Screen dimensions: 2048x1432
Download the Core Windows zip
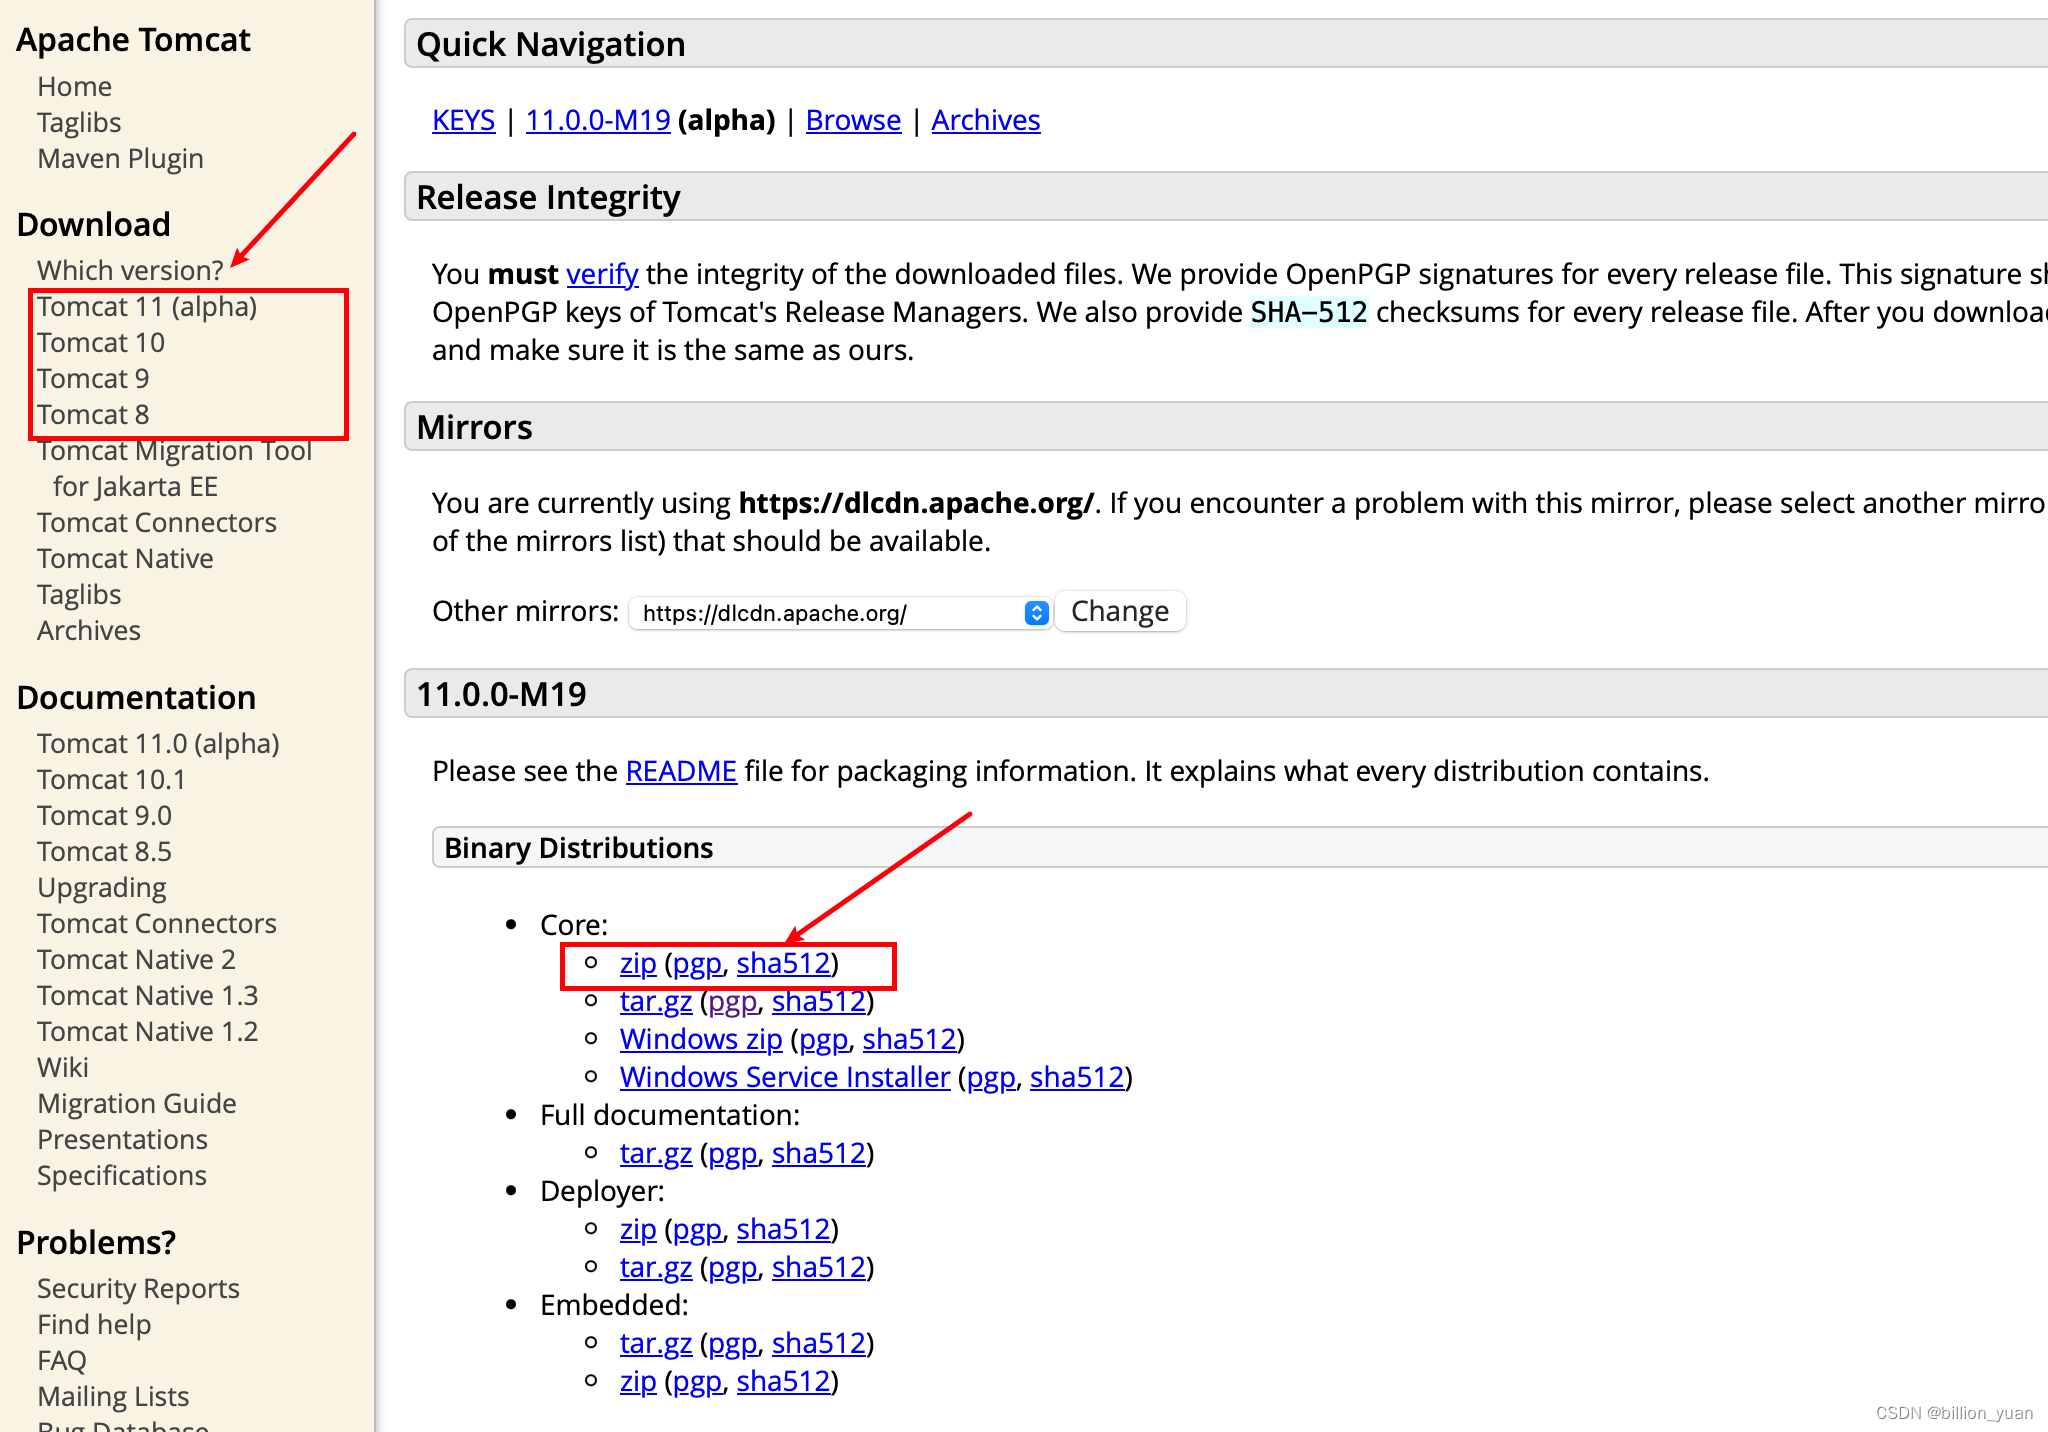coord(700,1039)
